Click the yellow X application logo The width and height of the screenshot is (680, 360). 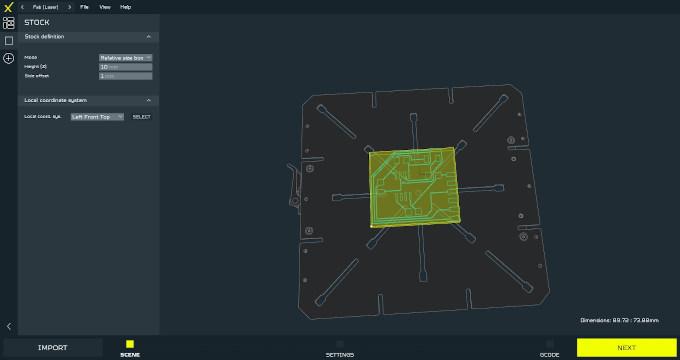pyautogui.click(x=8, y=7)
